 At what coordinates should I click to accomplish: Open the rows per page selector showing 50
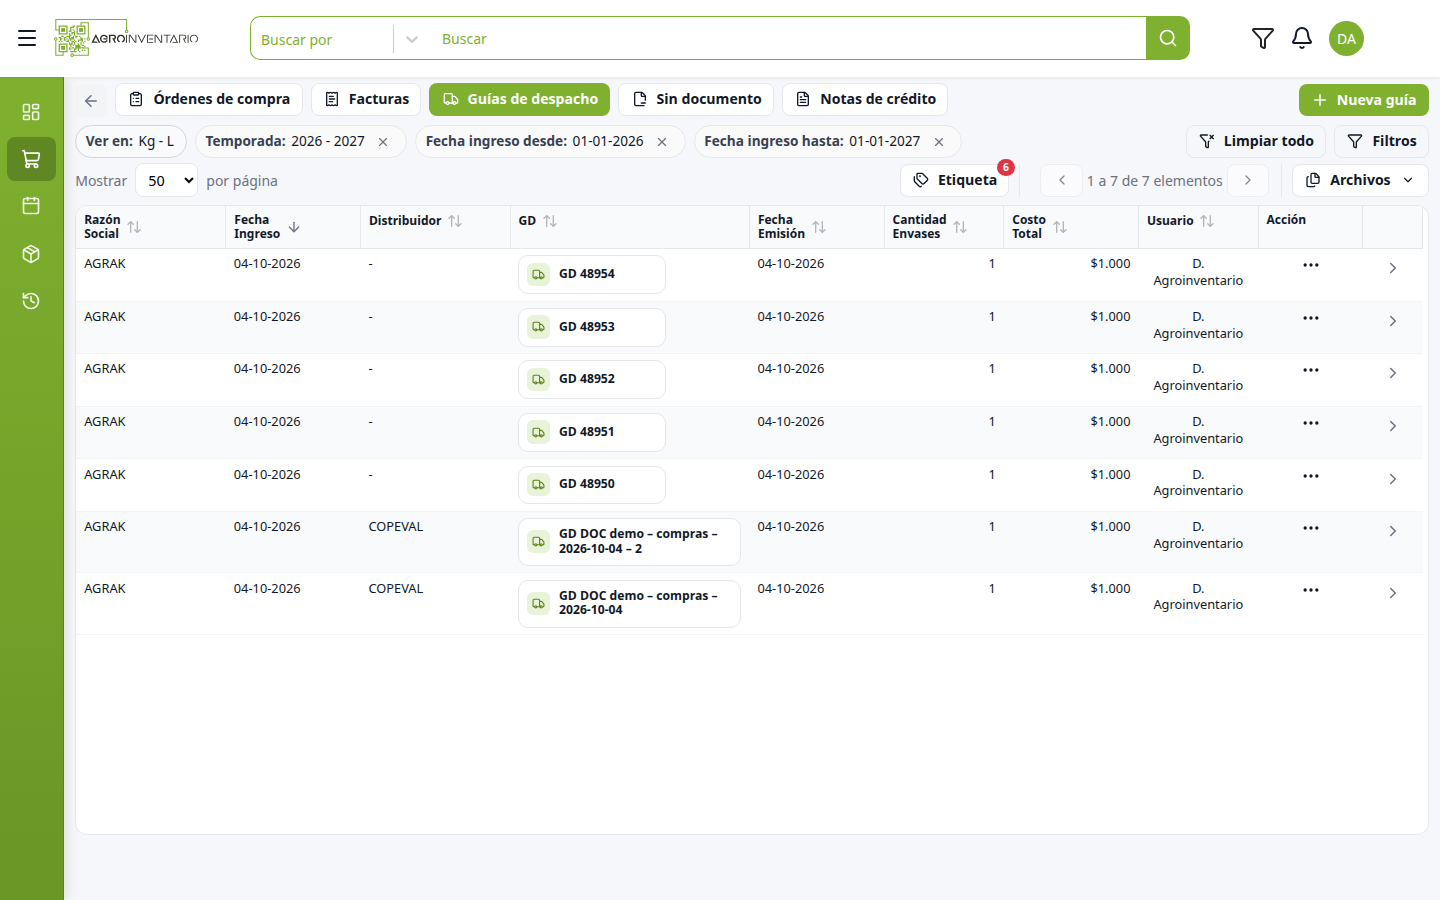point(166,181)
